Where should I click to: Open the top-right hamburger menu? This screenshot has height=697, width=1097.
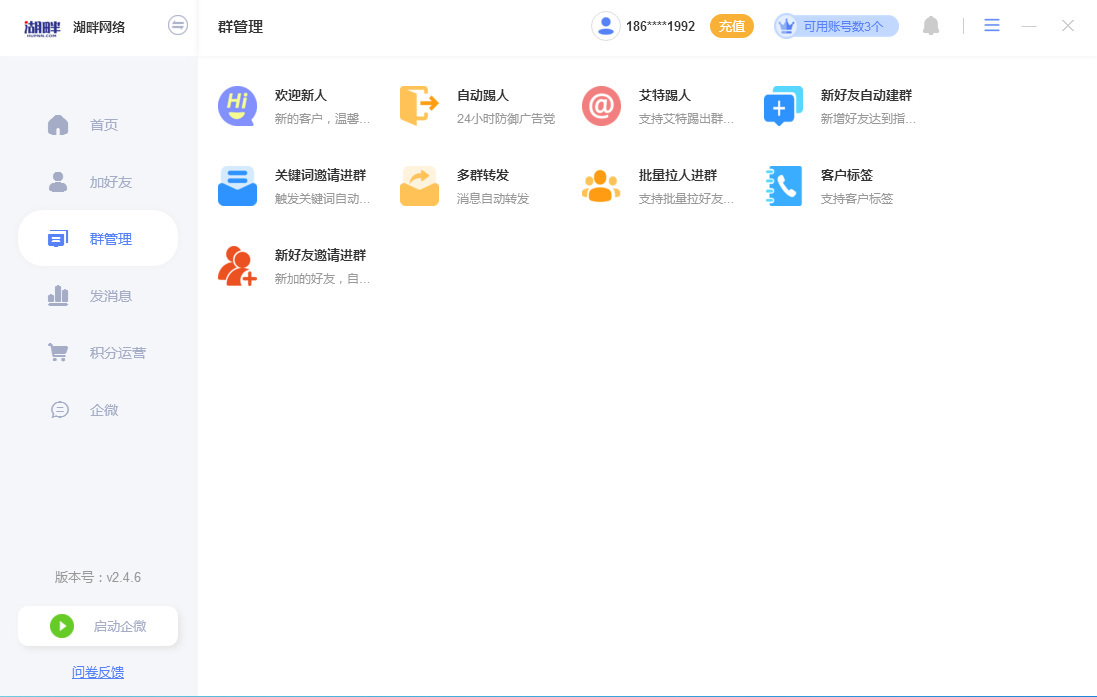991,25
